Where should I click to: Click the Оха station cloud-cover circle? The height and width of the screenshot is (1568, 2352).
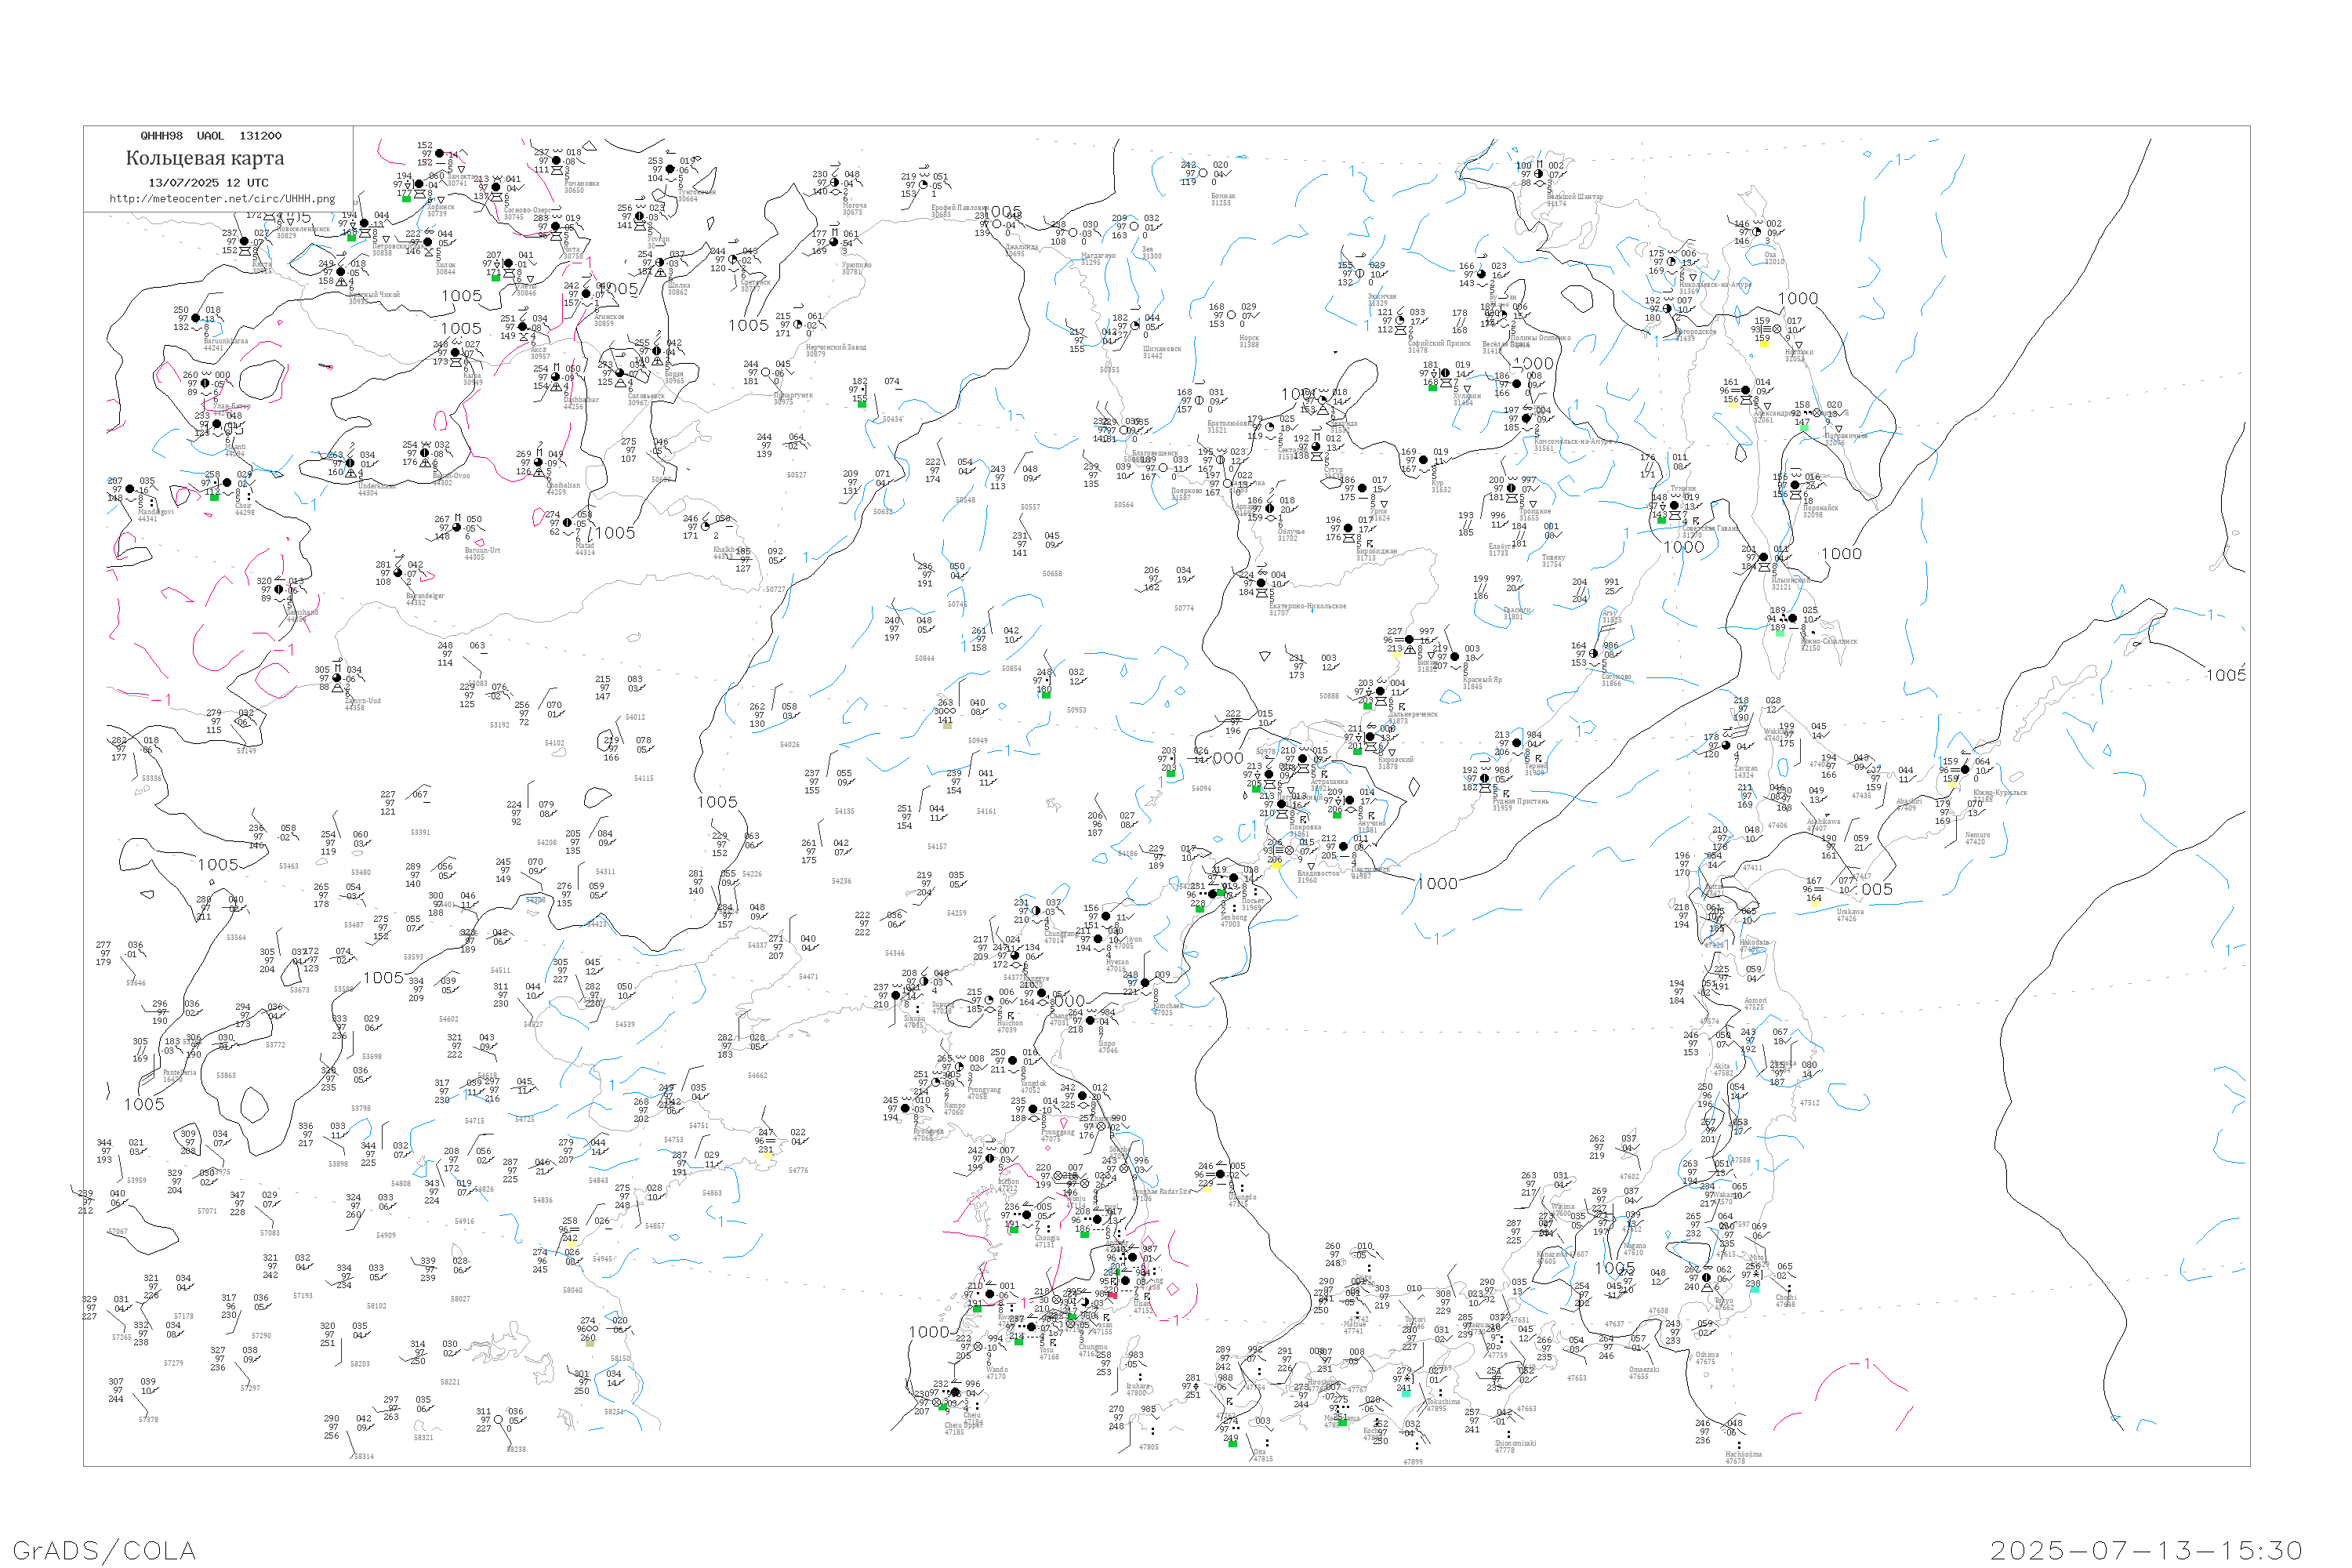[1756, 232]
